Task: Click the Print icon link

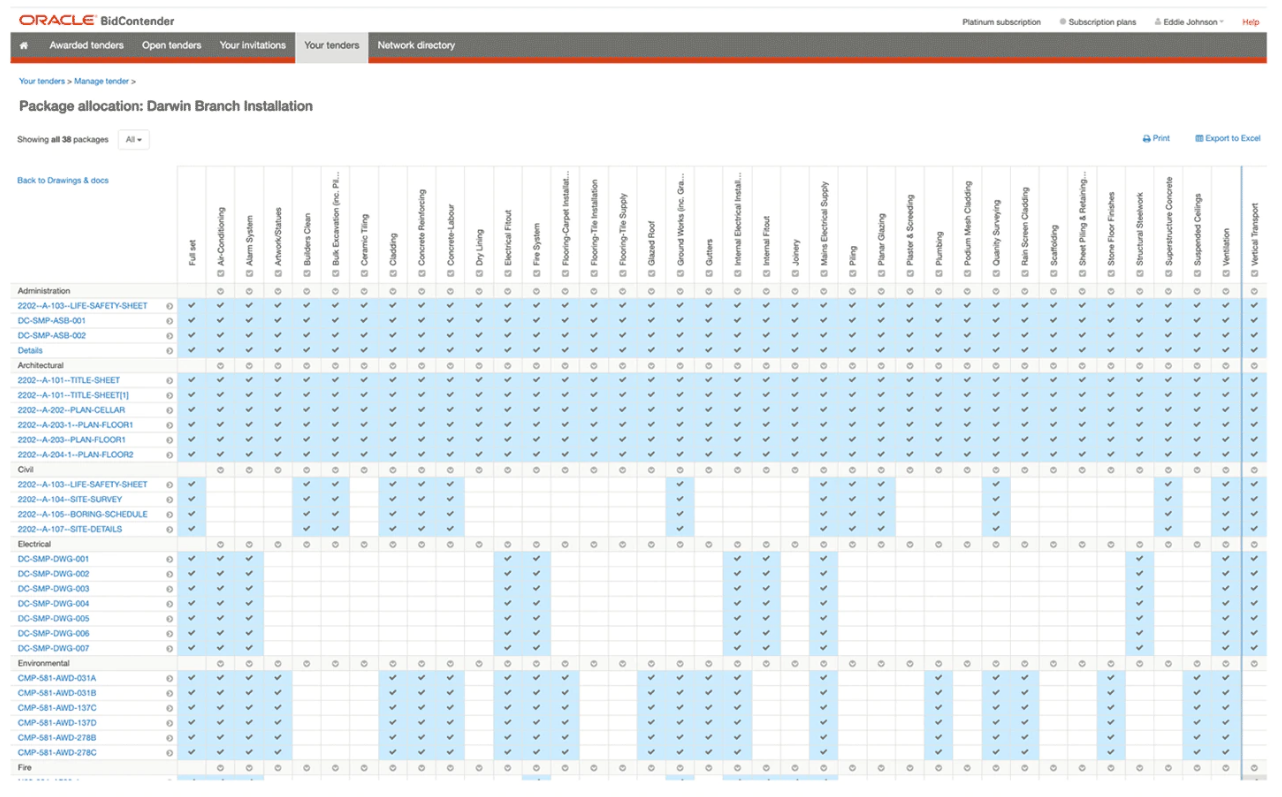Action: [x=1155, y=139]
